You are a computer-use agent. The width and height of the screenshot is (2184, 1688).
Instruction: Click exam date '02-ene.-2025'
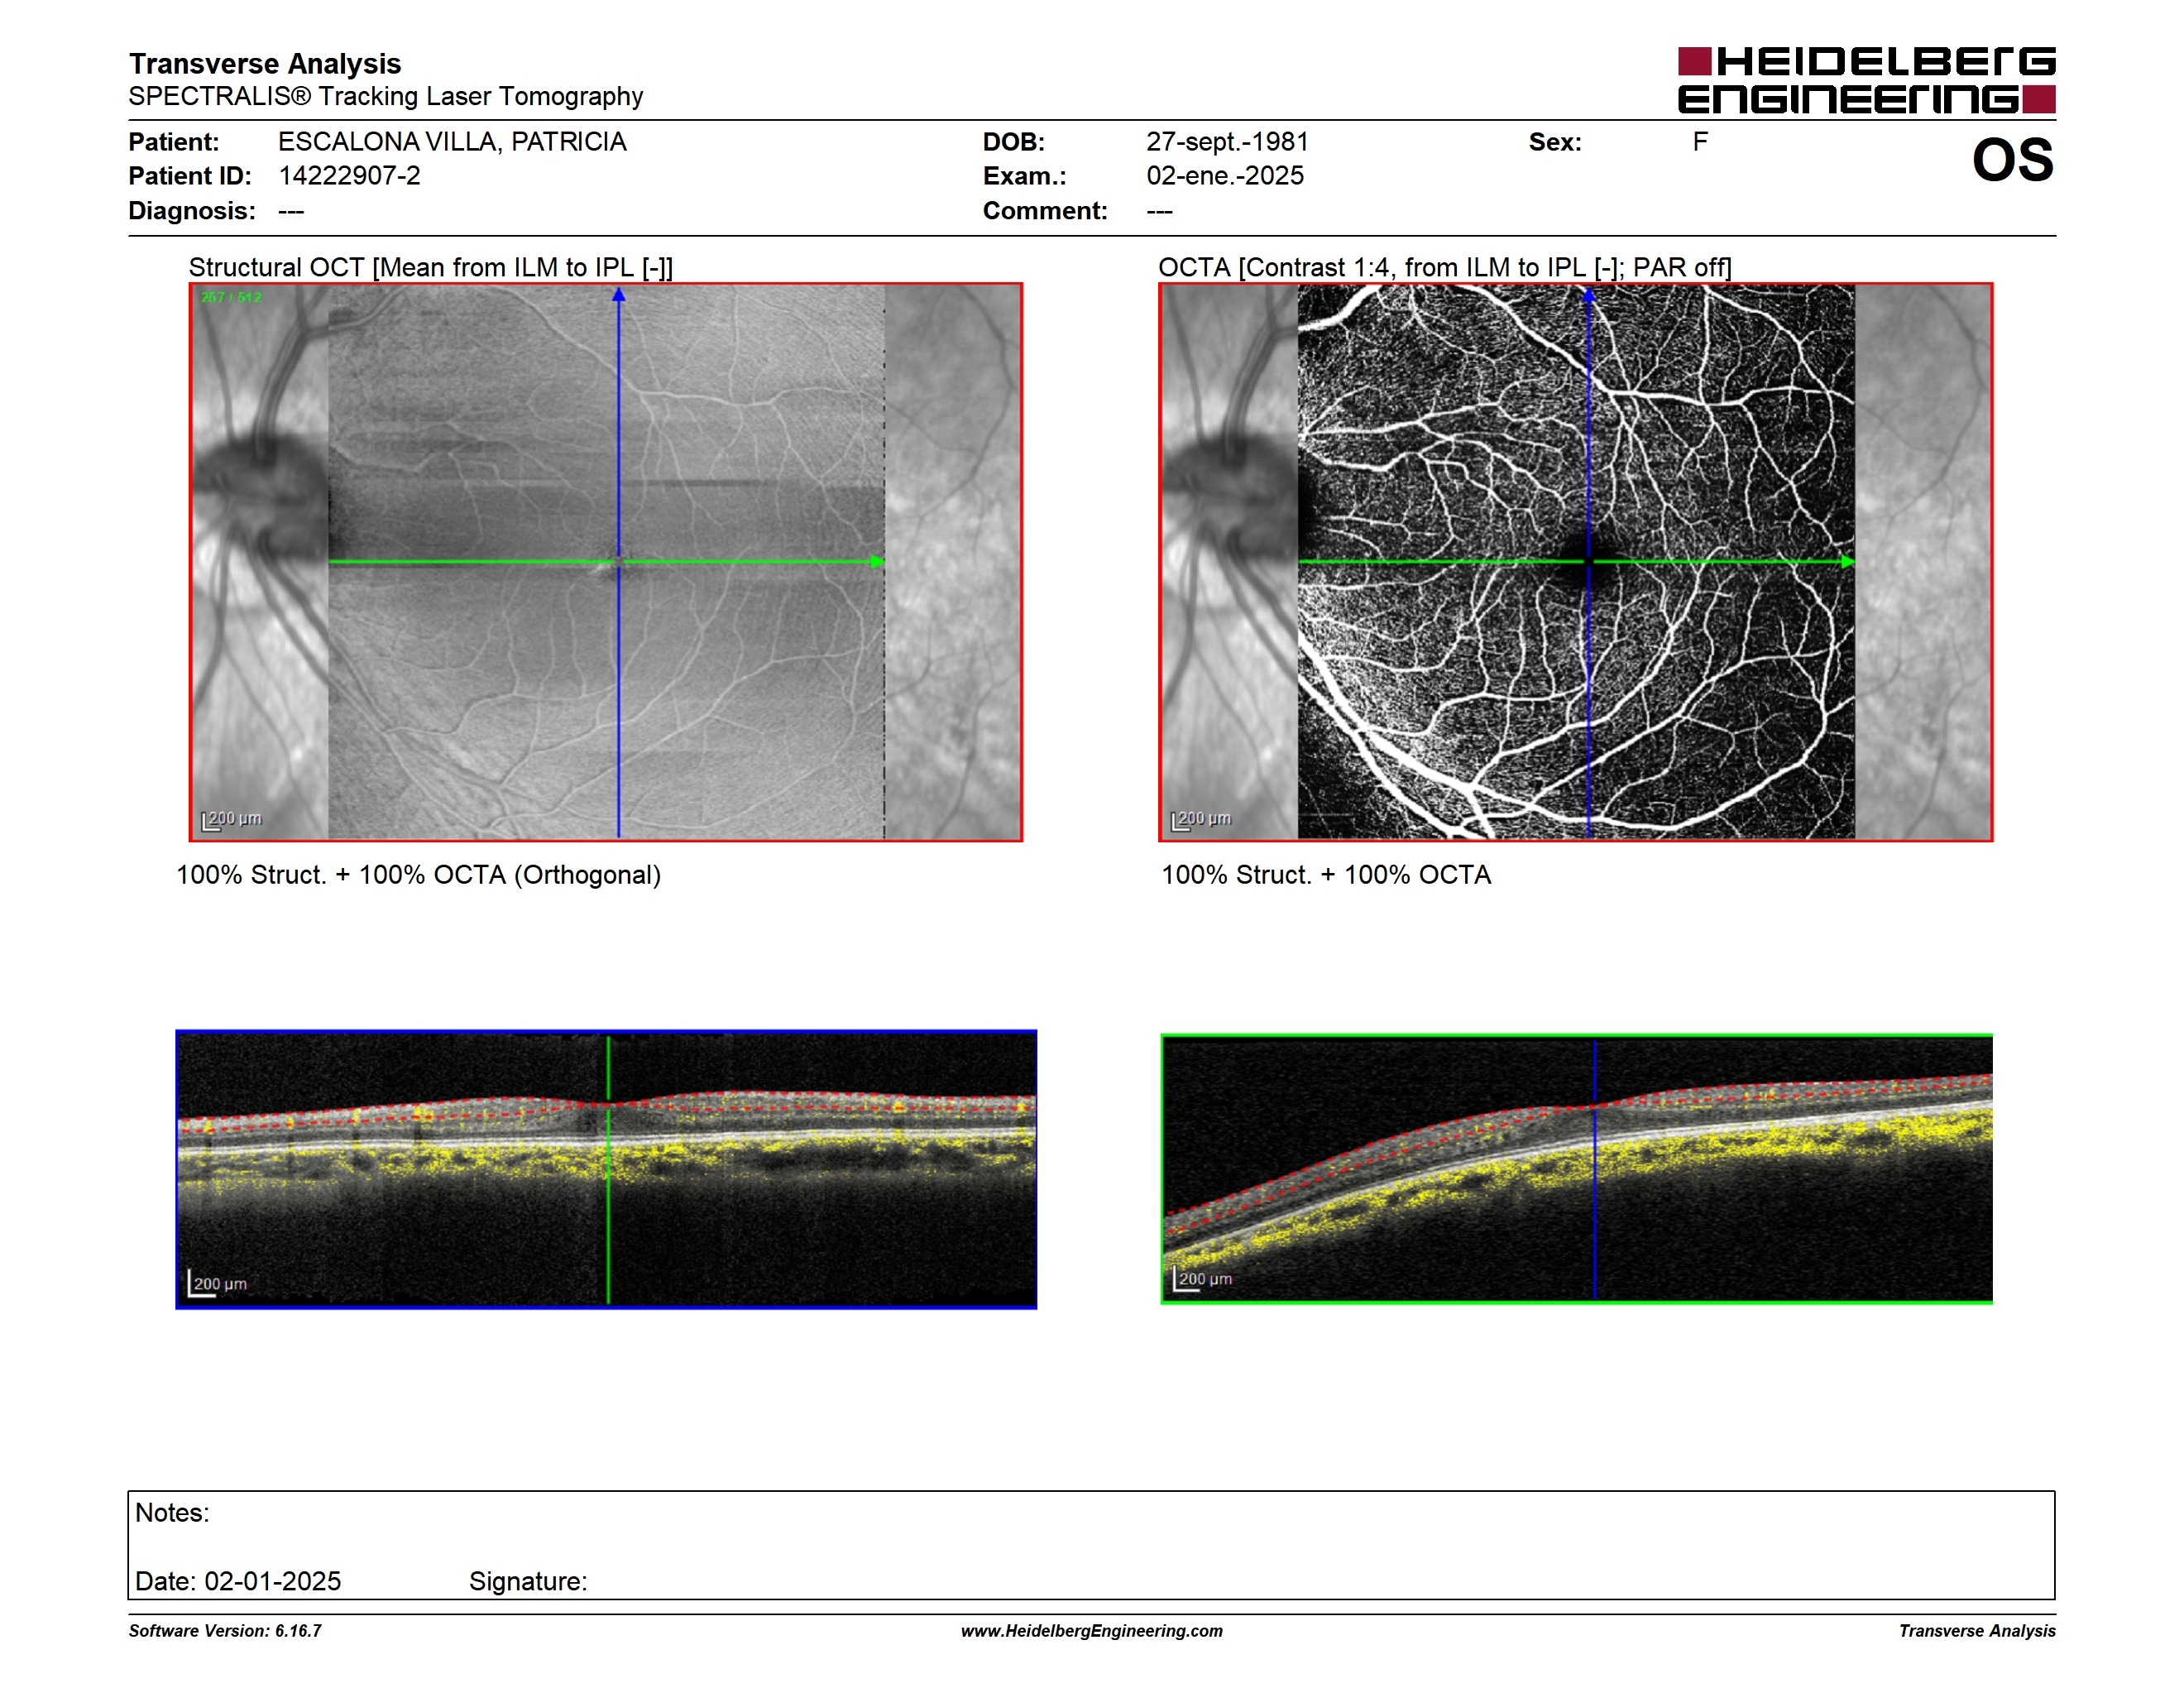coord(1225,175)
